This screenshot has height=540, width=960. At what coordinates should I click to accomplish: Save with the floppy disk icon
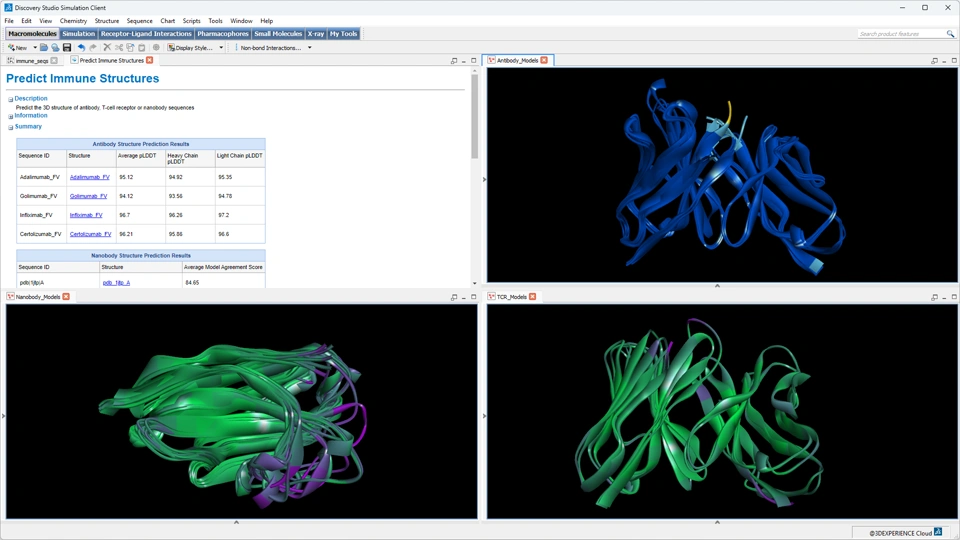pyautogui.click(x=67, y=47)
